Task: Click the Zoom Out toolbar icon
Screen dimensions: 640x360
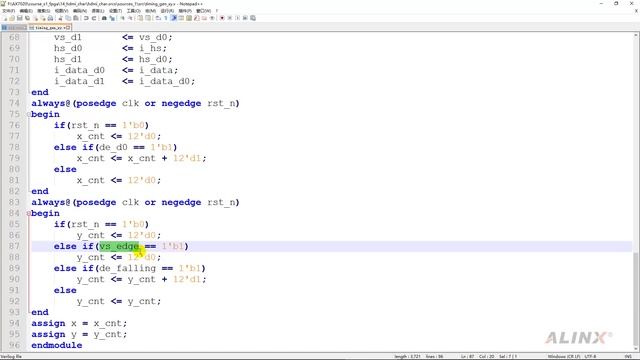Action: (130, 18)
